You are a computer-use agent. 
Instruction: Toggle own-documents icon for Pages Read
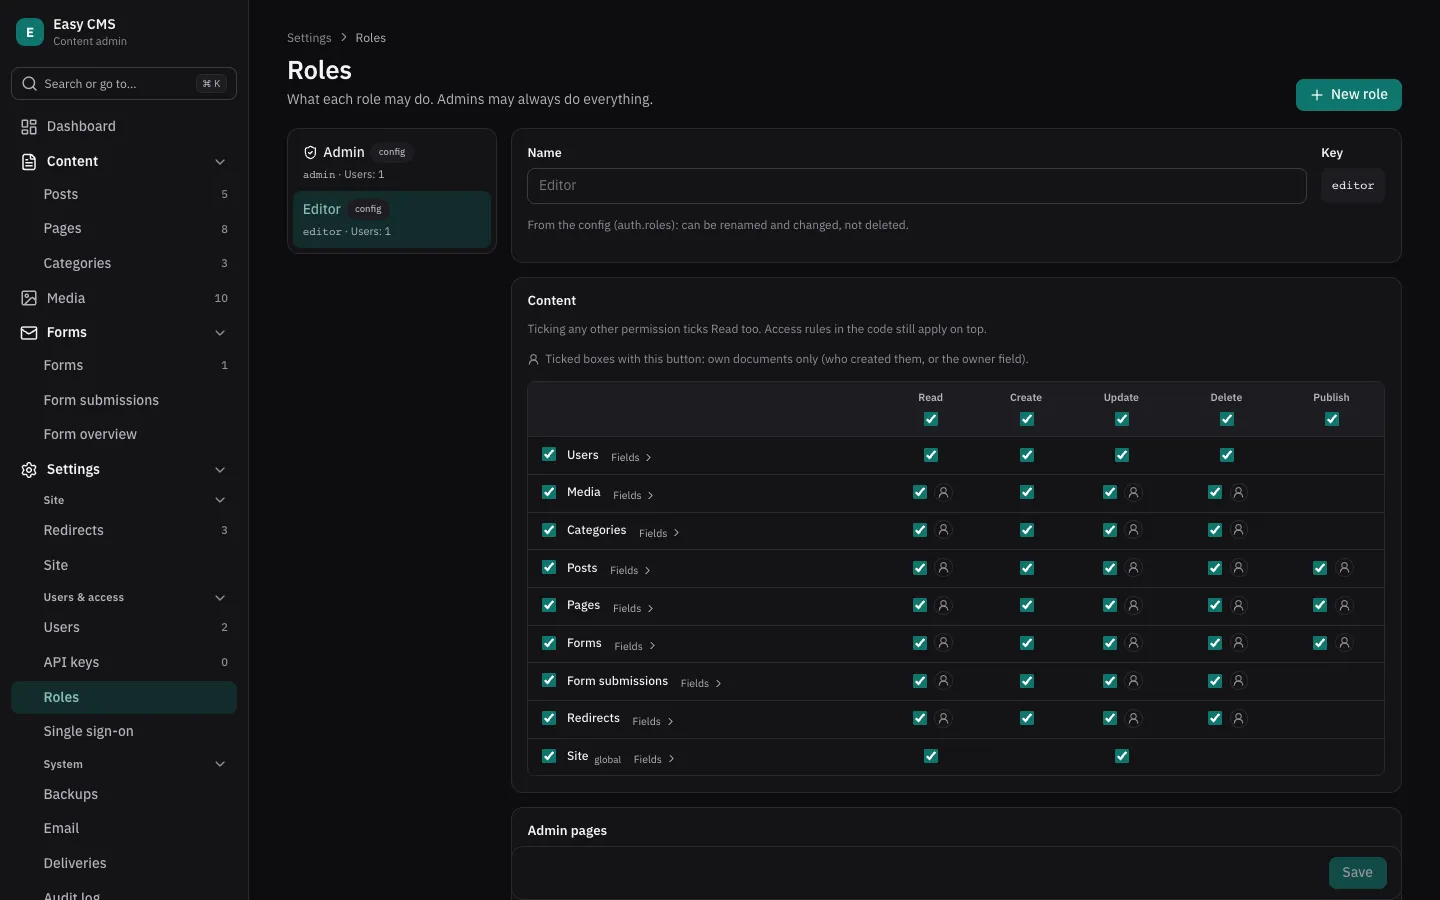click(x=943, y=605)
